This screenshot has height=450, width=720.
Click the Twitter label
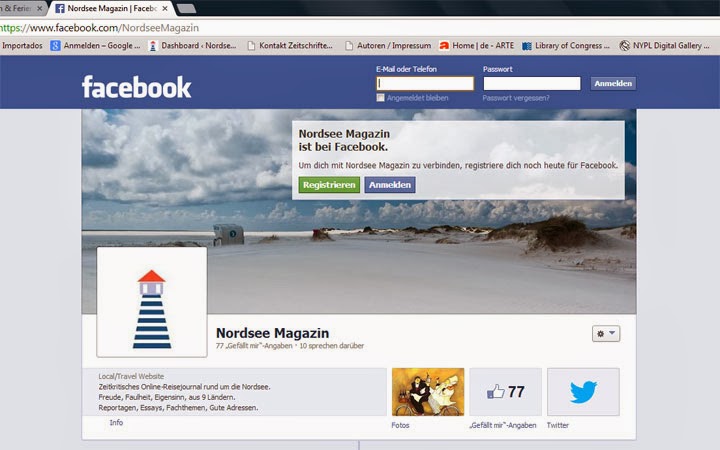557,425
